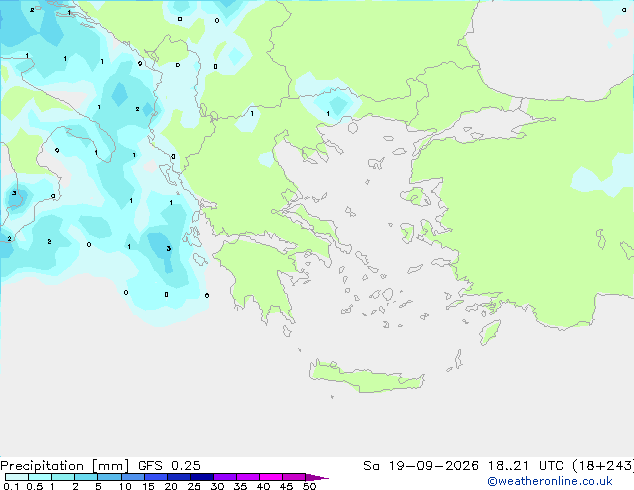Viewport: 634px width, 490px height.
Task: Select the purple 30 mm legend color
Action: pos(225,477)
